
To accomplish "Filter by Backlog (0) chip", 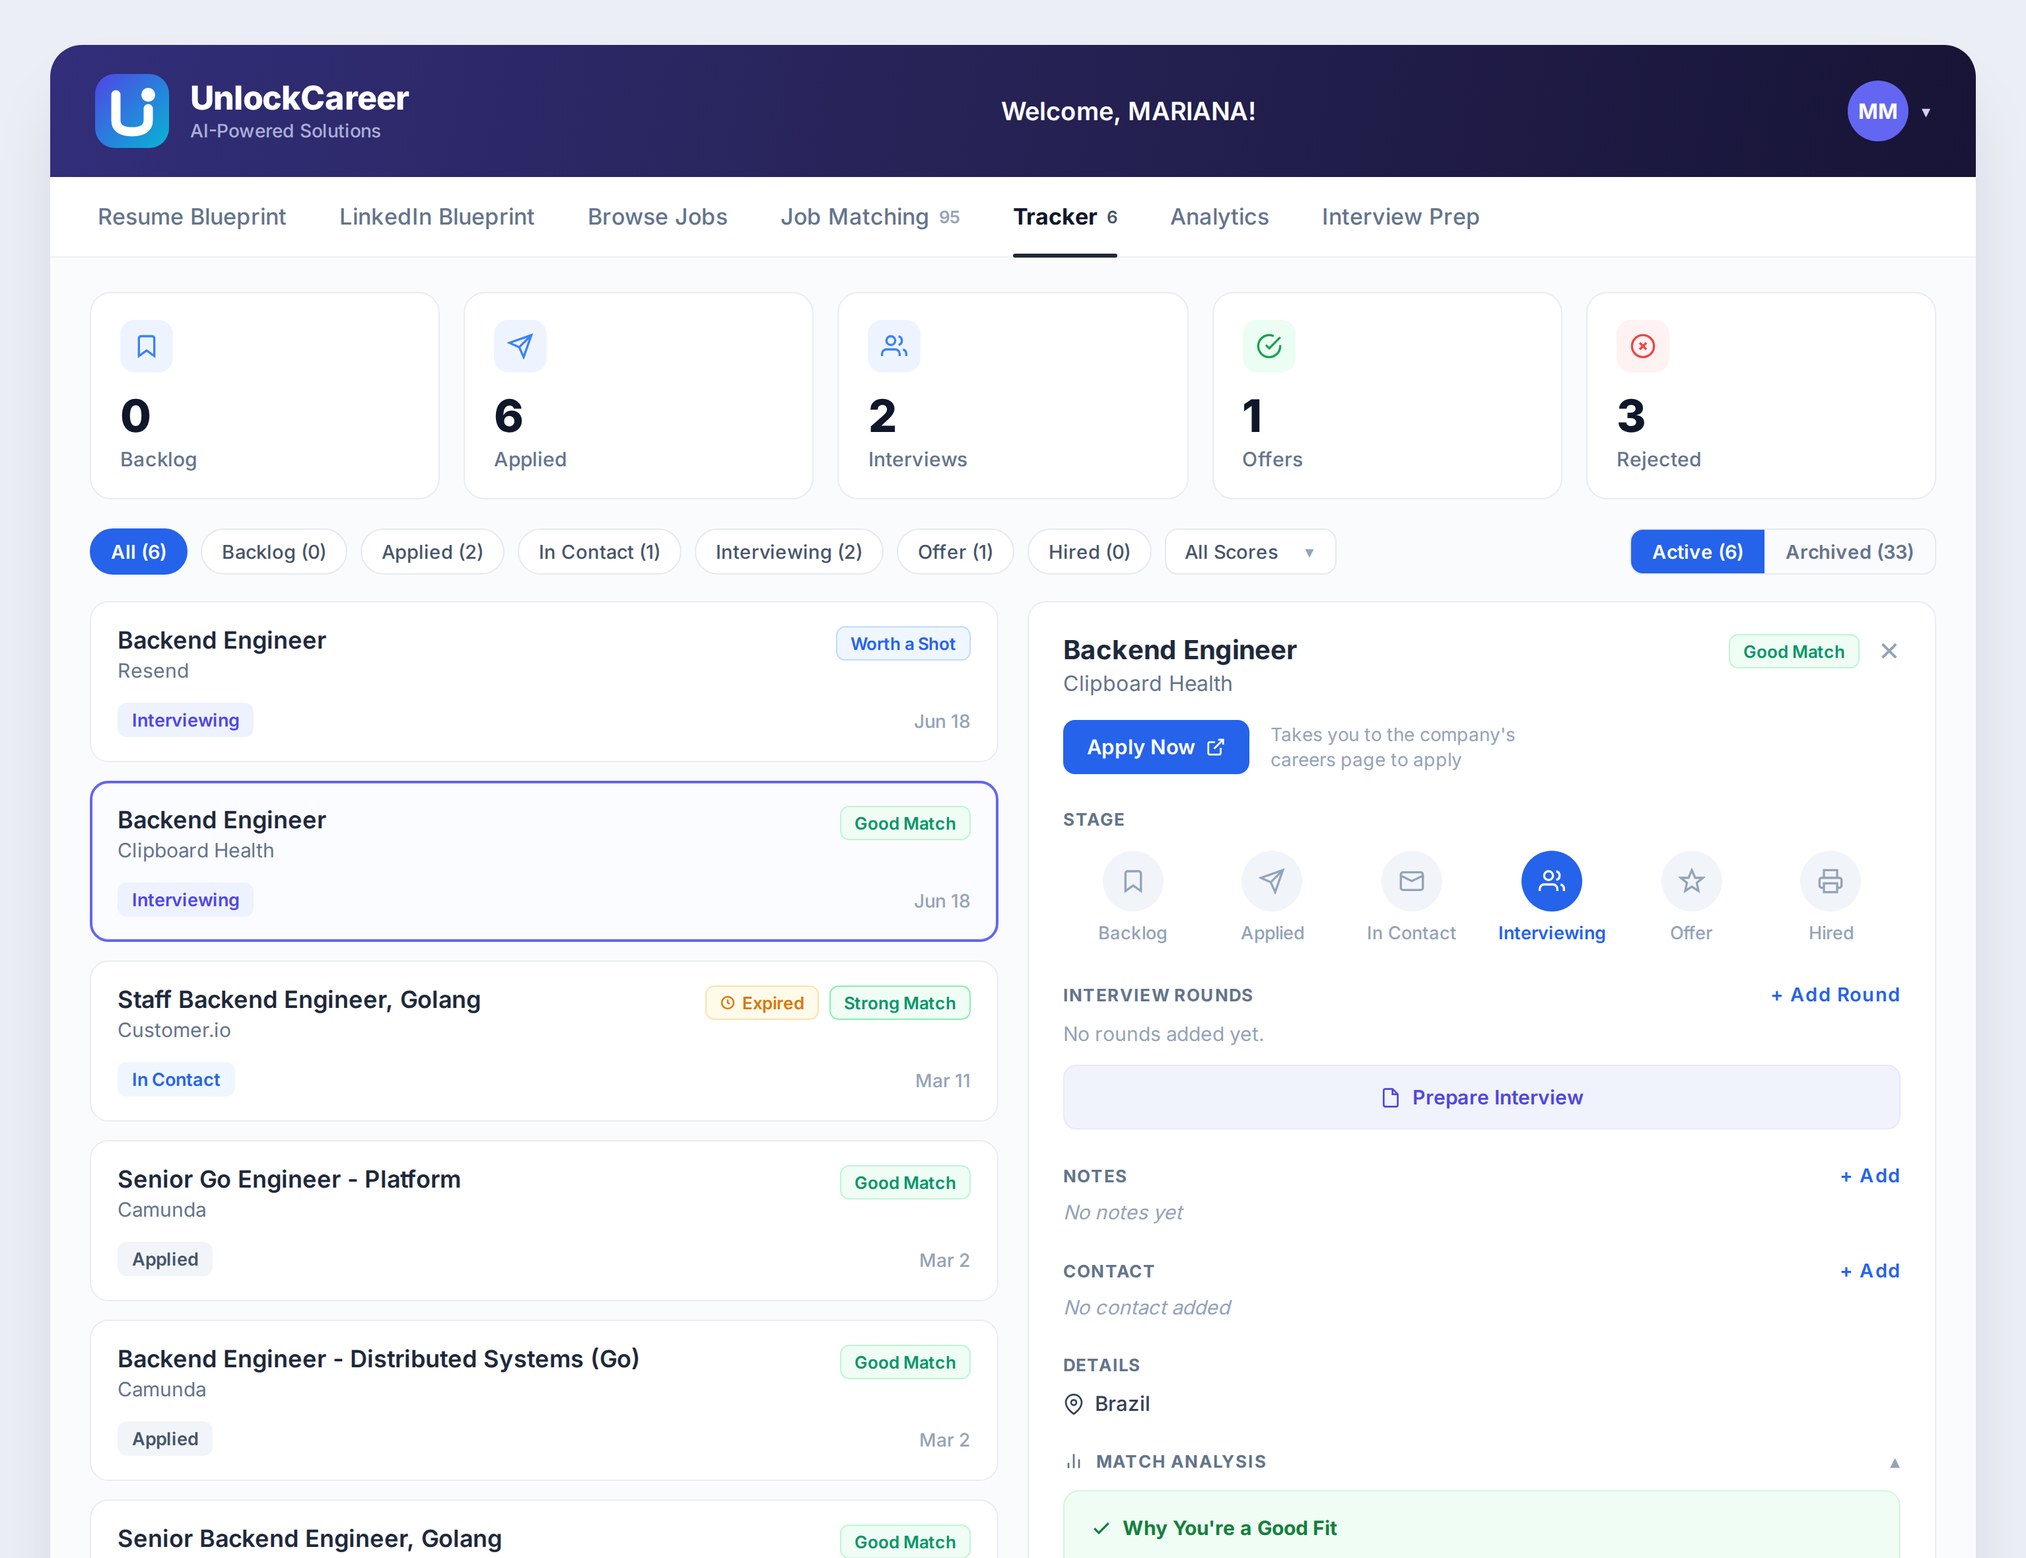I will [274, 552].
